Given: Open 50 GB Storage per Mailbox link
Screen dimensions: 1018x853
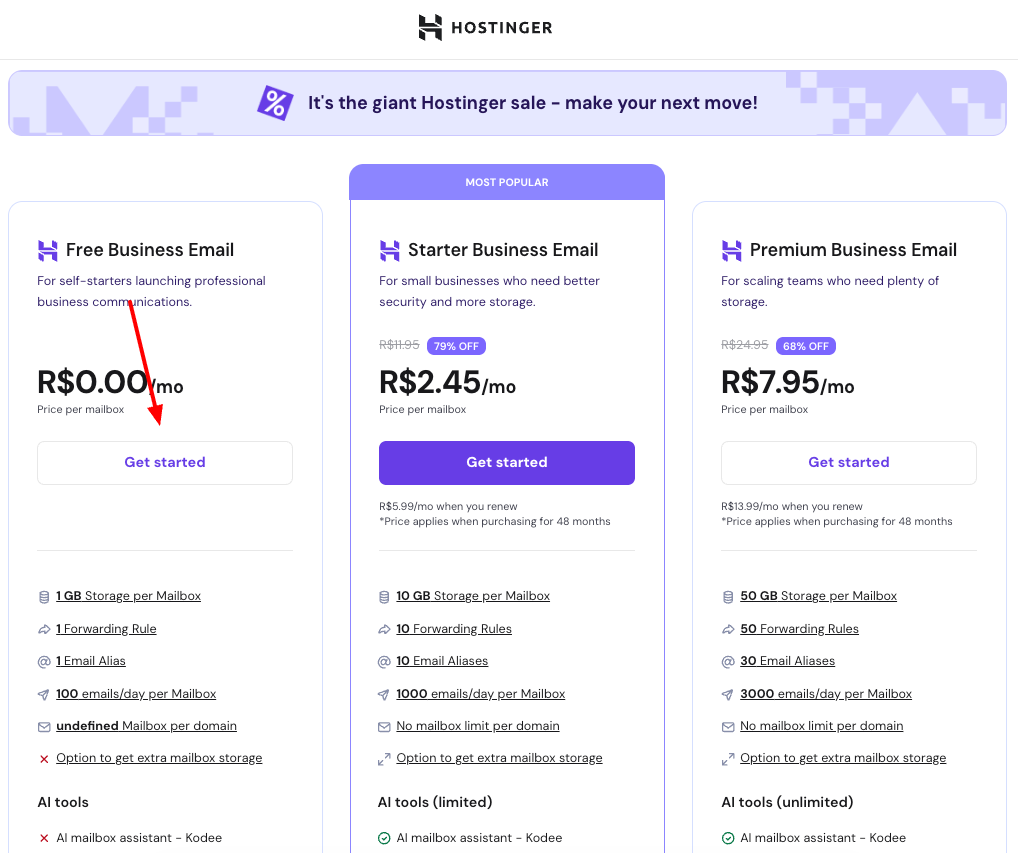Looking at the screenshot, I should tap(818, 596).
